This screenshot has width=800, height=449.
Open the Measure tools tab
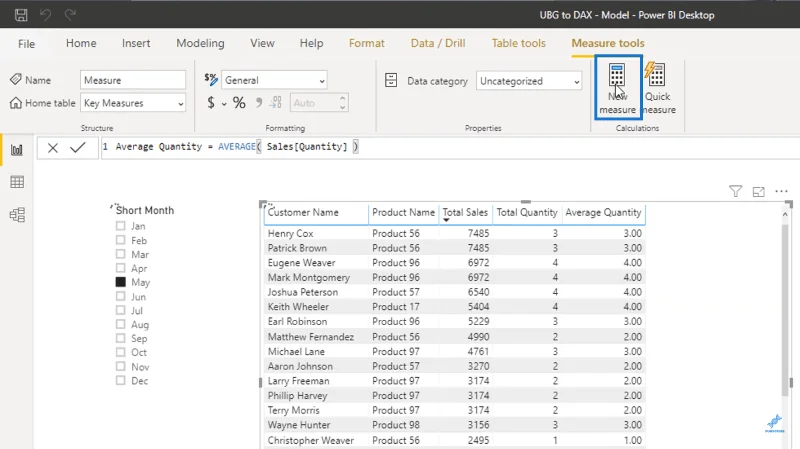click(x=608, y=43)
